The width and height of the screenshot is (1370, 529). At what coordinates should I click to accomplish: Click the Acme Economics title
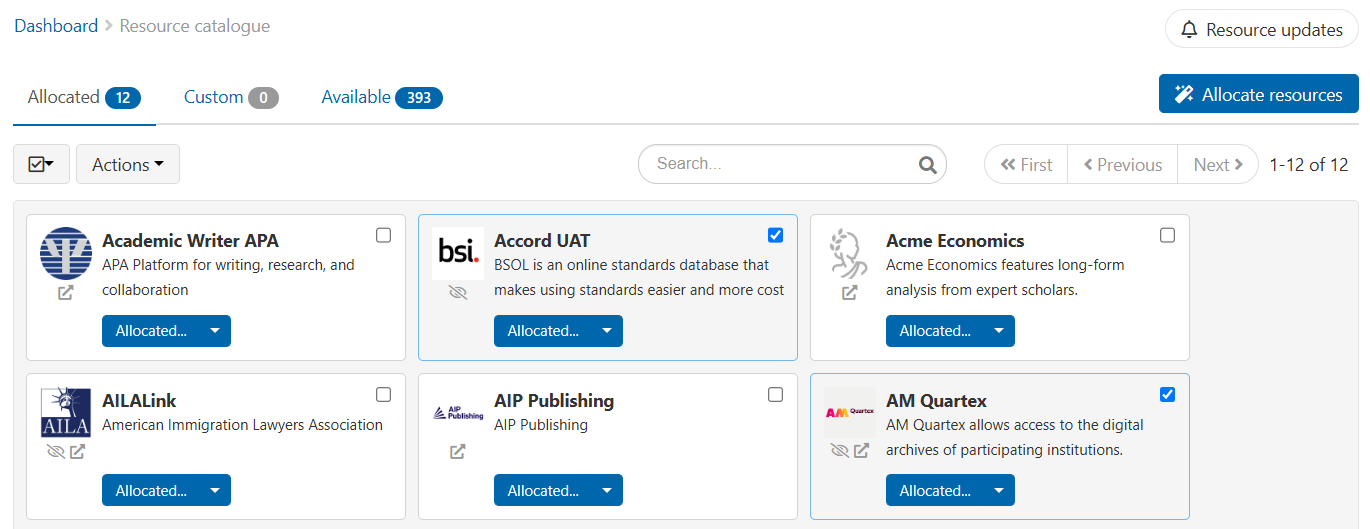[x=955, y=241]
